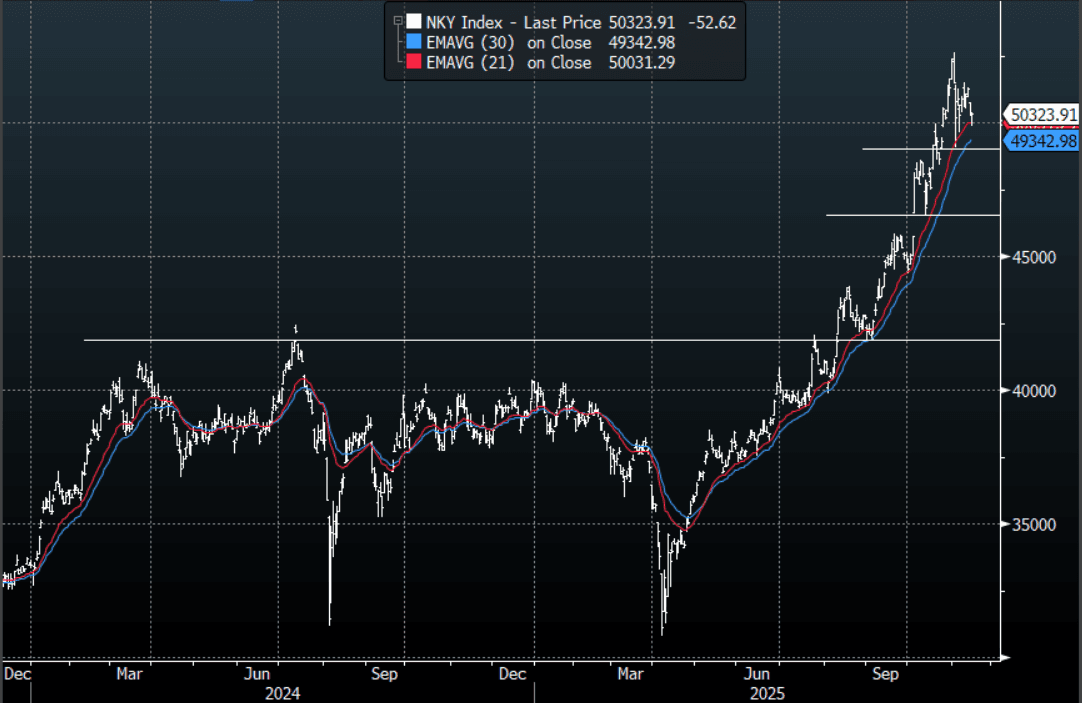Click the Jun 2024 month label
Screen dimensions: 1082x703
pos(260,674)
